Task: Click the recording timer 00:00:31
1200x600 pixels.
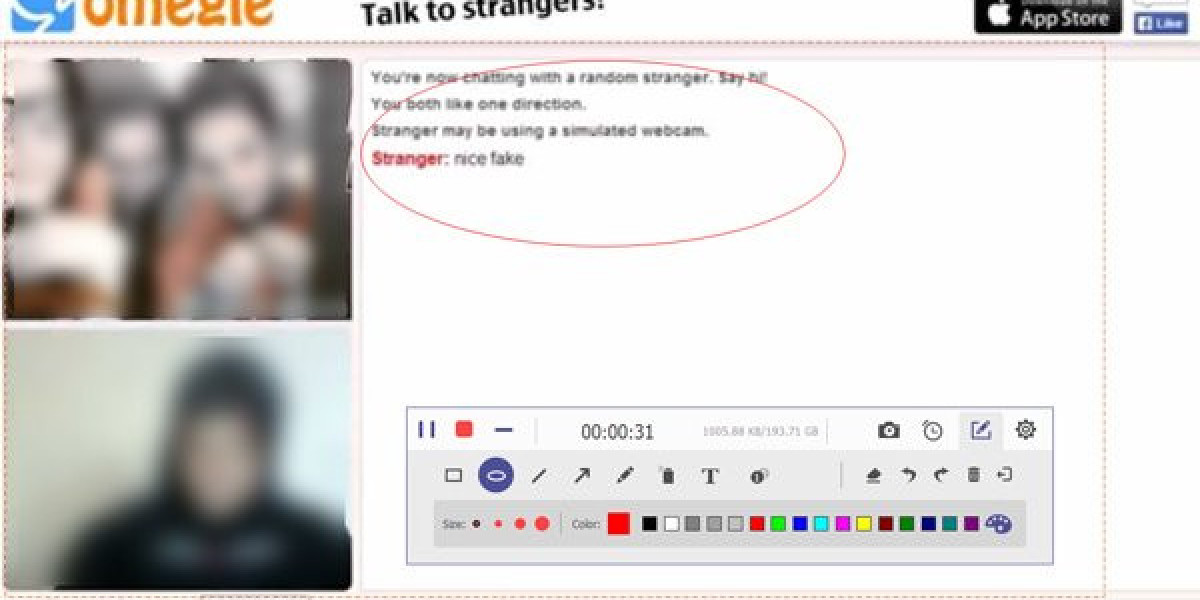Action: coord(617,432)
